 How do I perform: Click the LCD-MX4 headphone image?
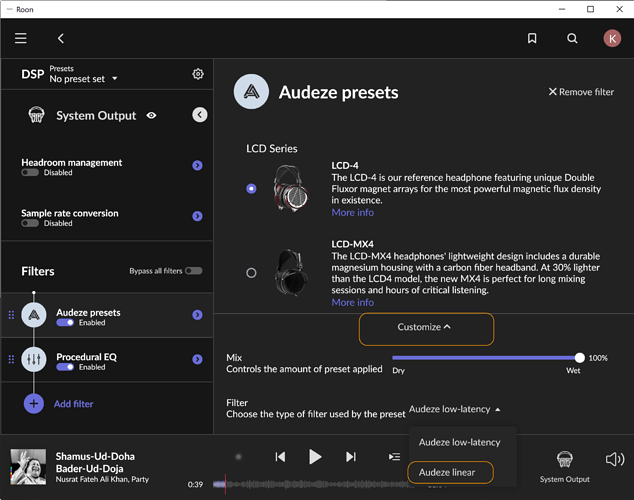291,273
